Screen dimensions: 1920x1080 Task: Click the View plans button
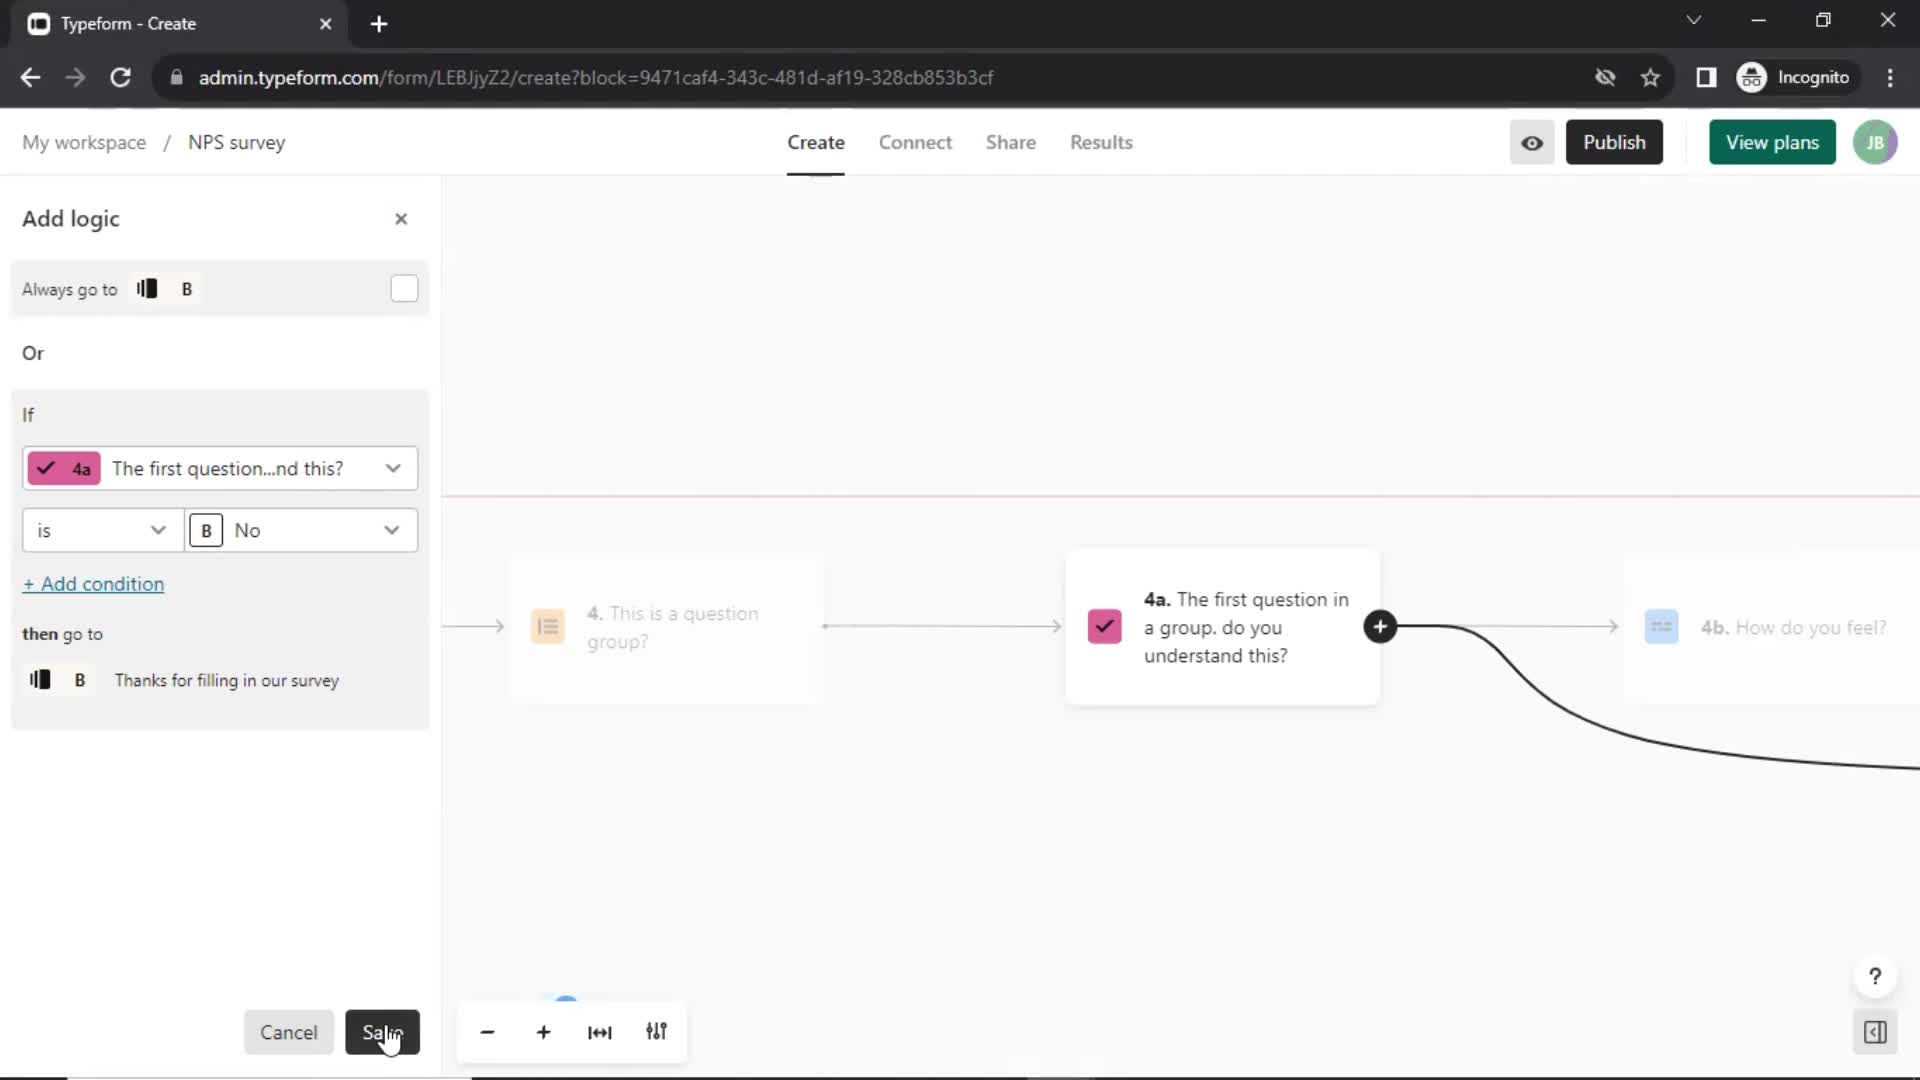pyautogui.click(x=1772, y=143)
